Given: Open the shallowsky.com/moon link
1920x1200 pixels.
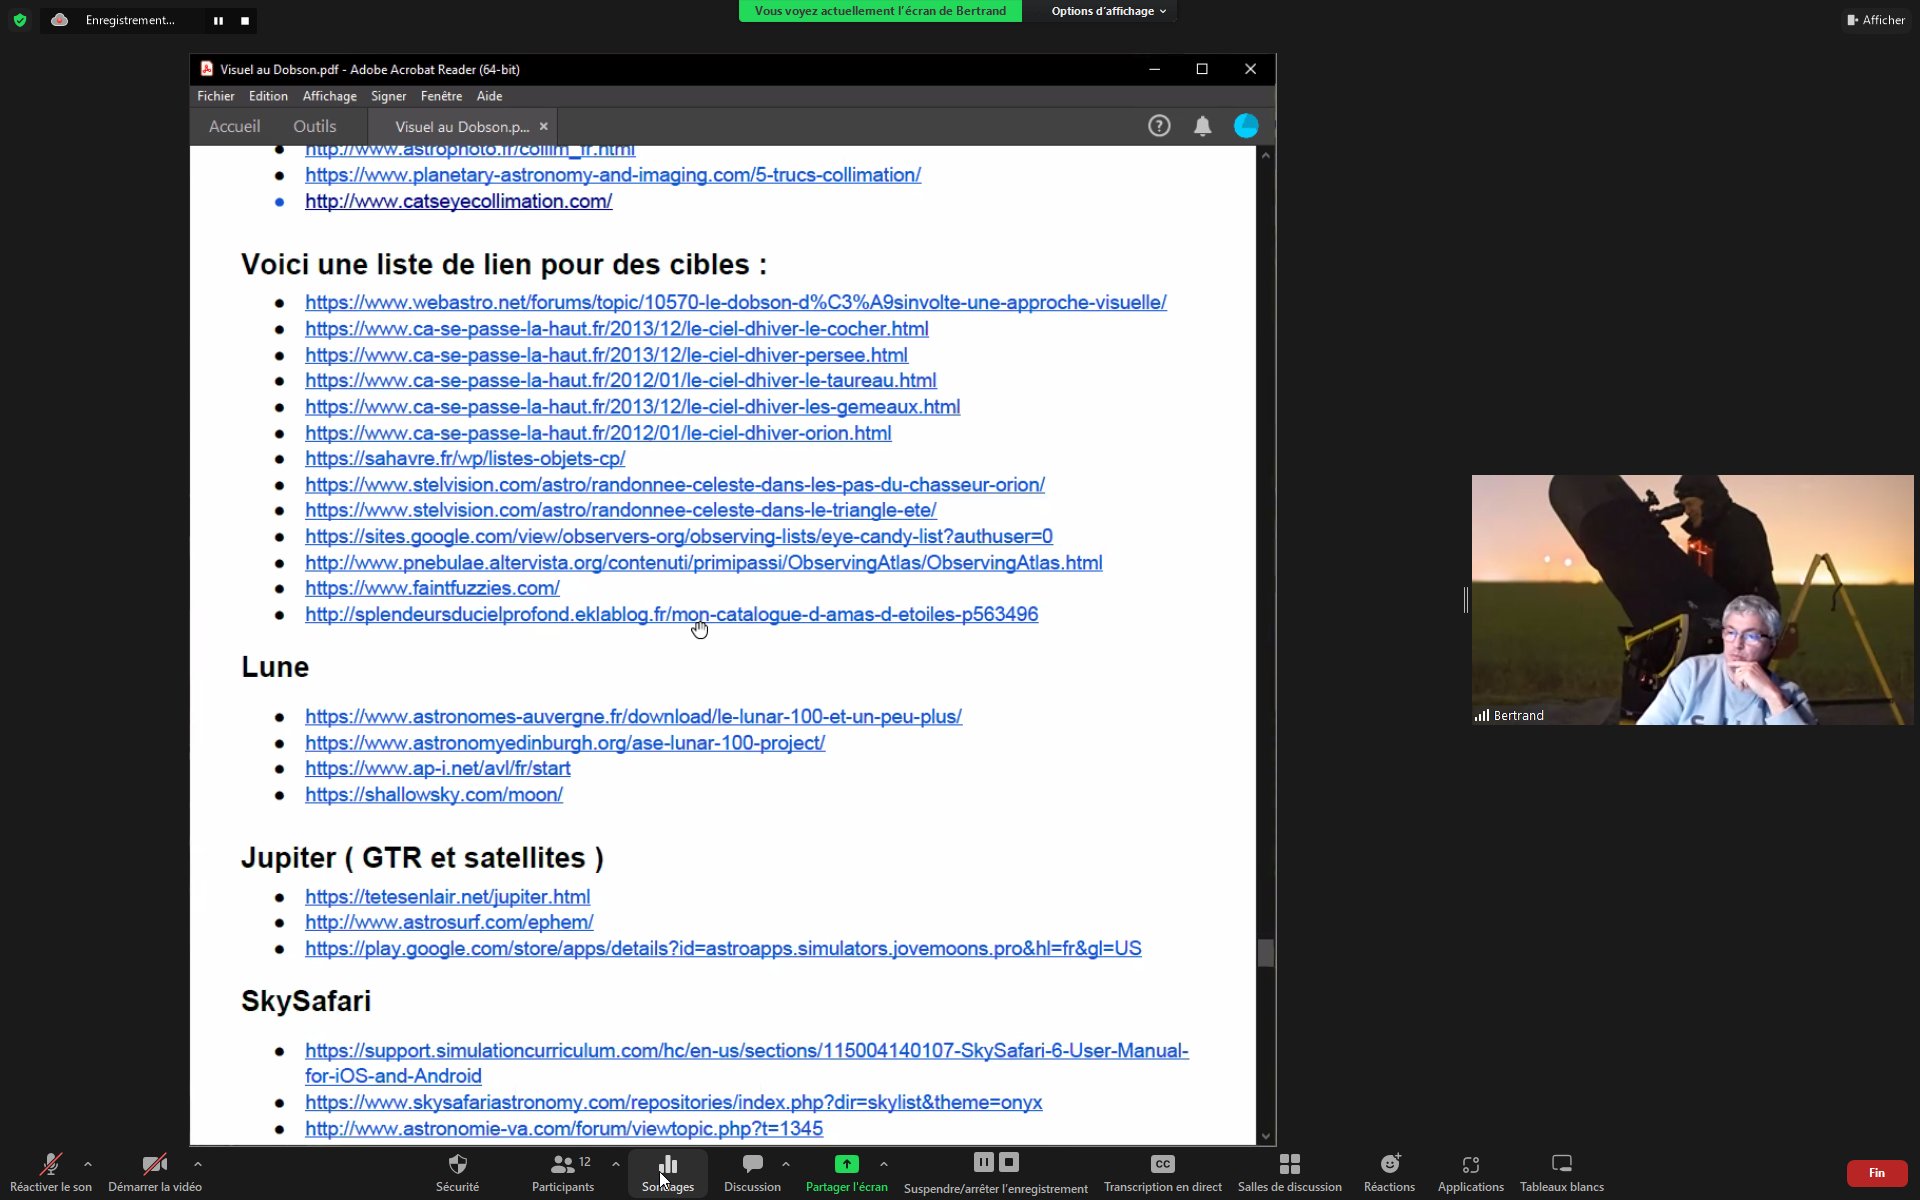Looking at the screenshot, I should click(x=434, y=795).
